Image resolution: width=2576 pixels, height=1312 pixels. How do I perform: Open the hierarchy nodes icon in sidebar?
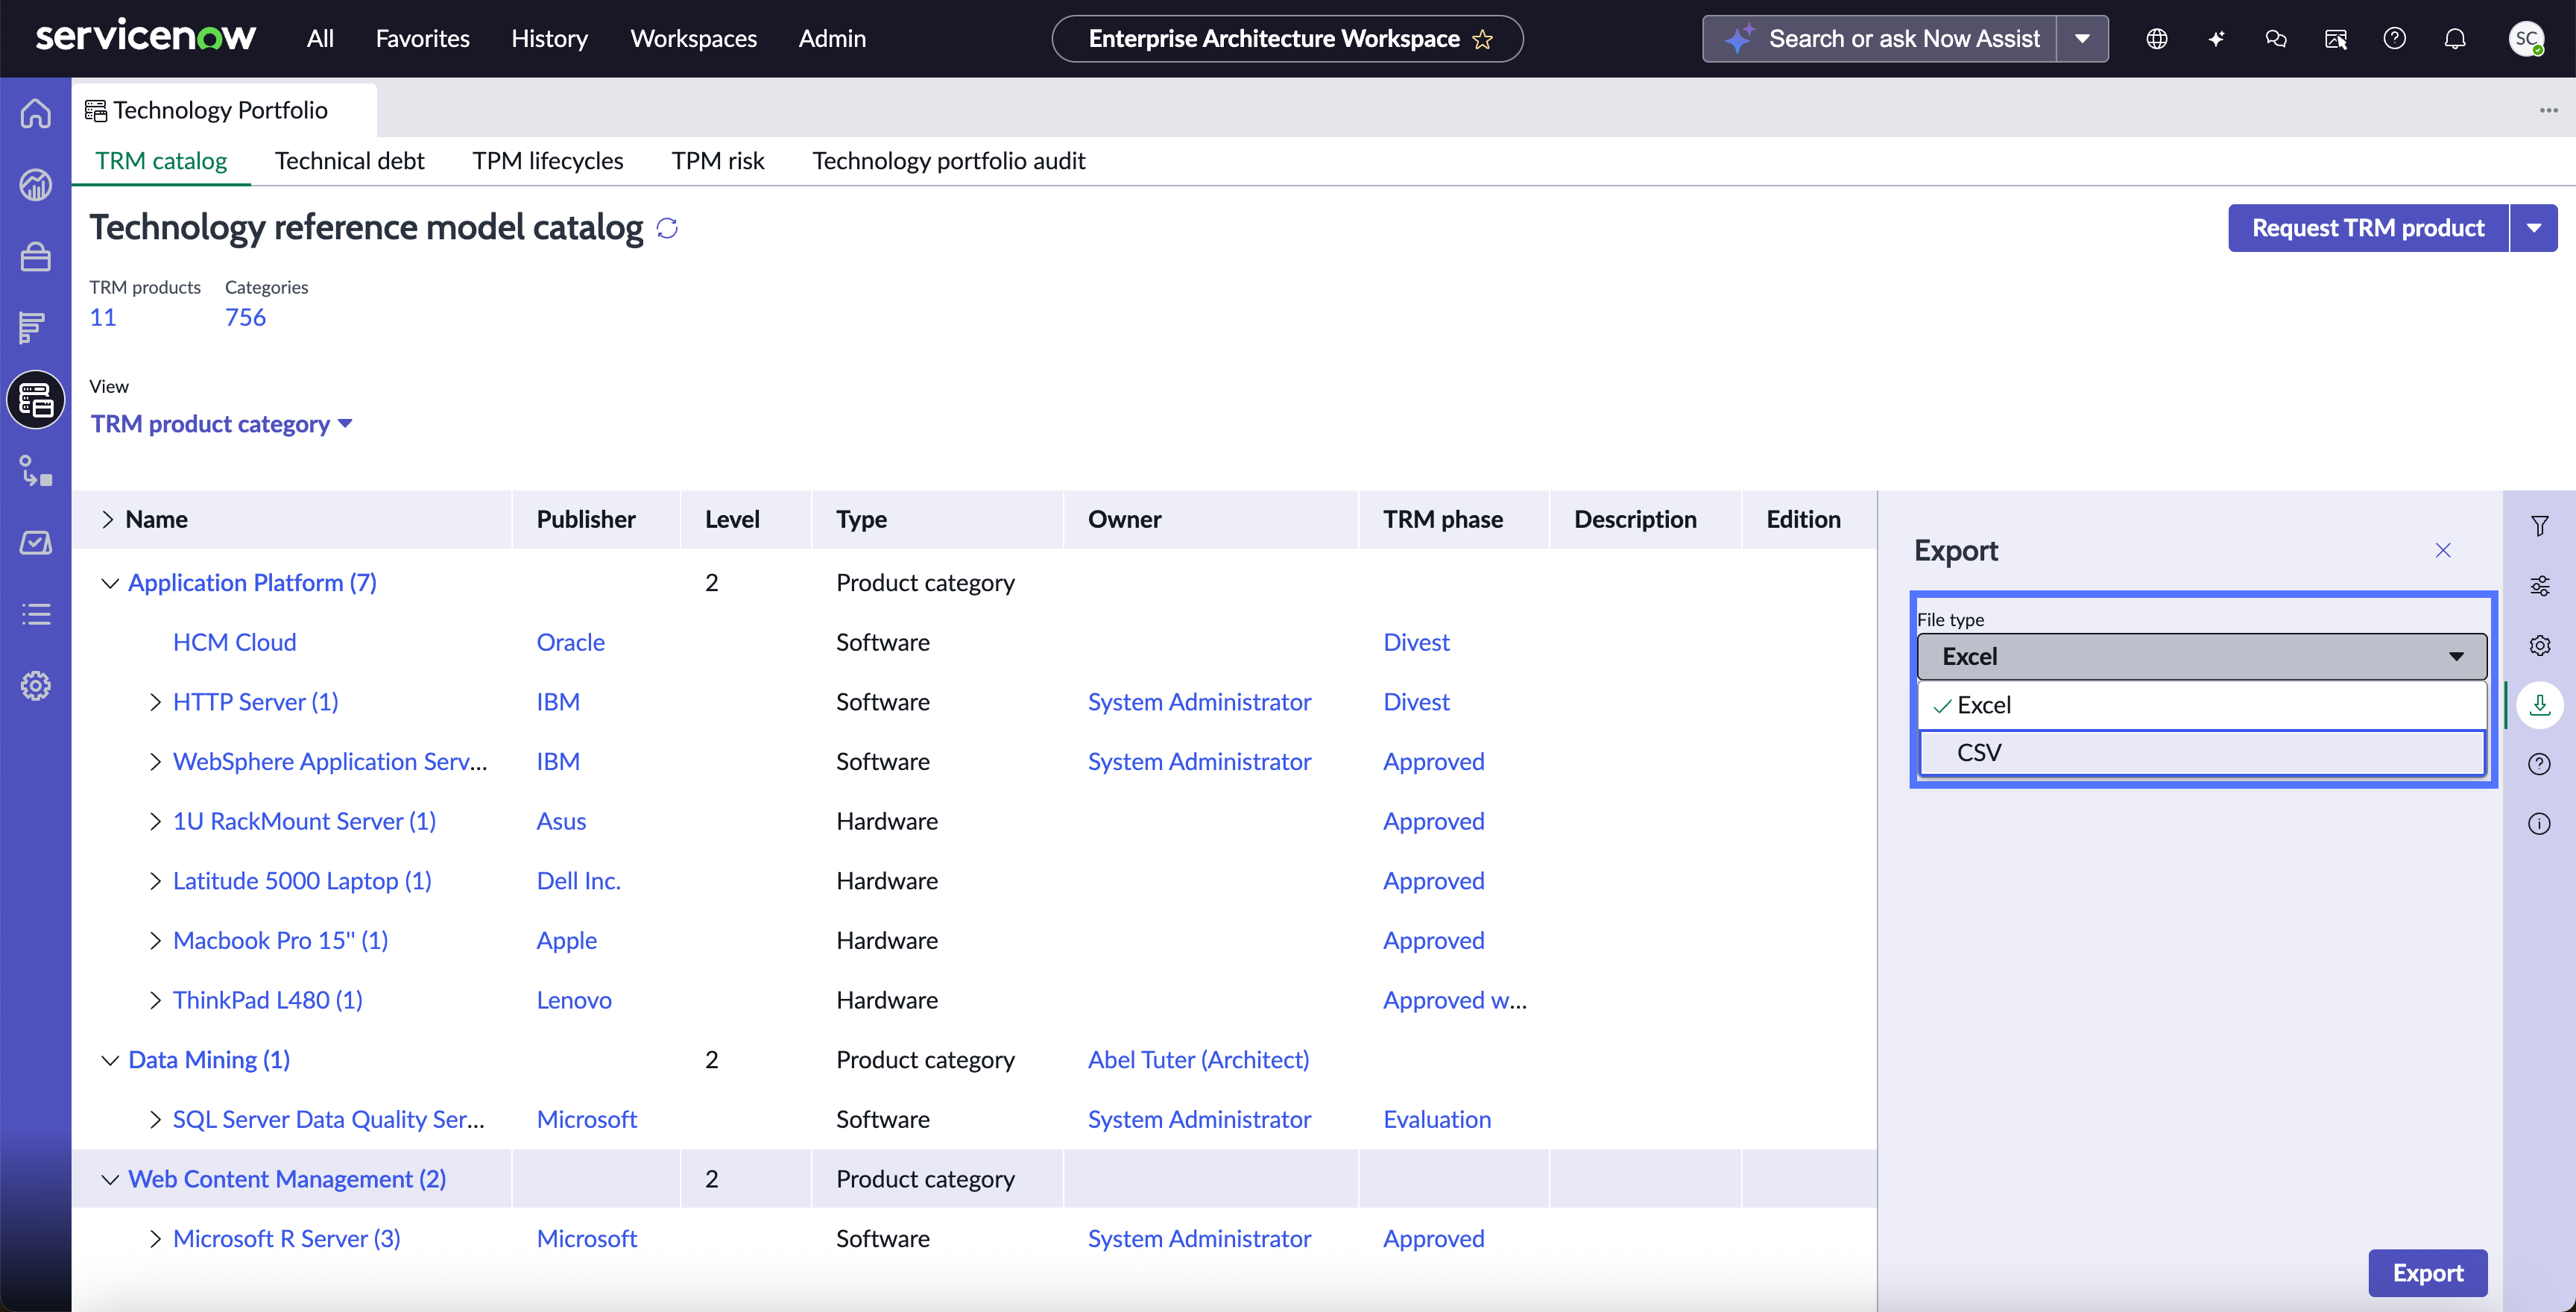[x=36, y=471]
